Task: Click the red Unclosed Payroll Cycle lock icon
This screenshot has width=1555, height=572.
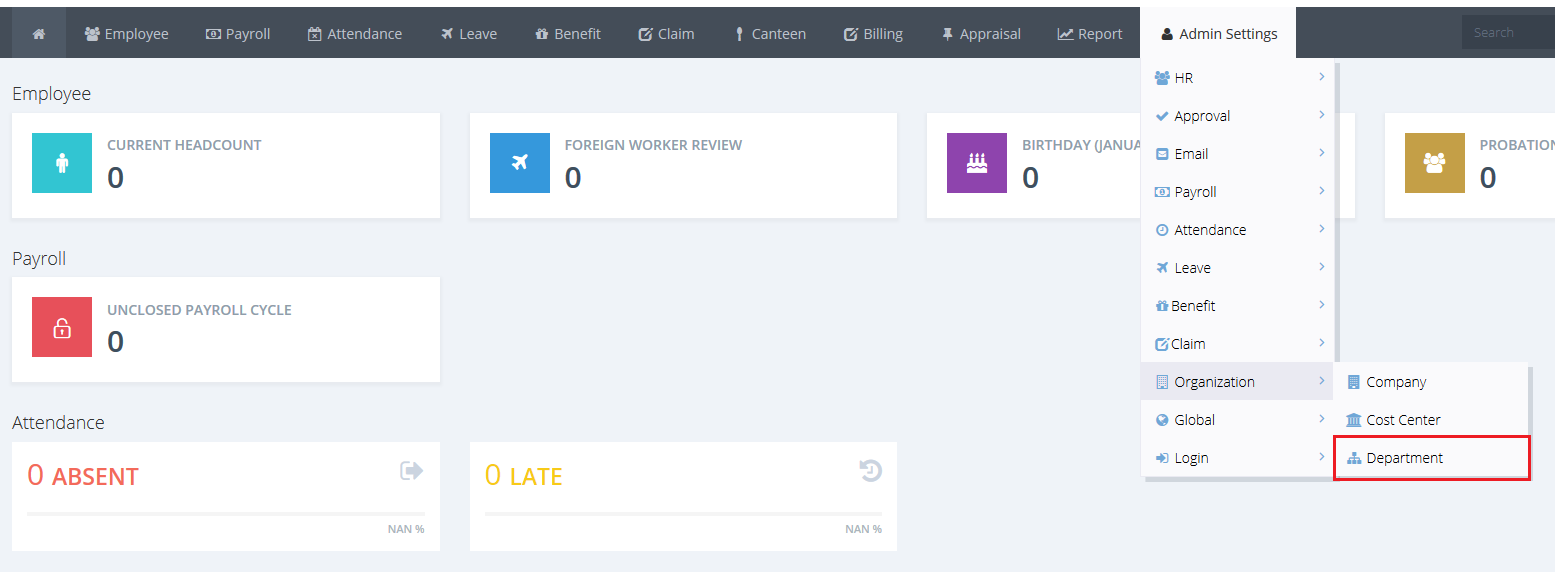Action: point(62,327)
